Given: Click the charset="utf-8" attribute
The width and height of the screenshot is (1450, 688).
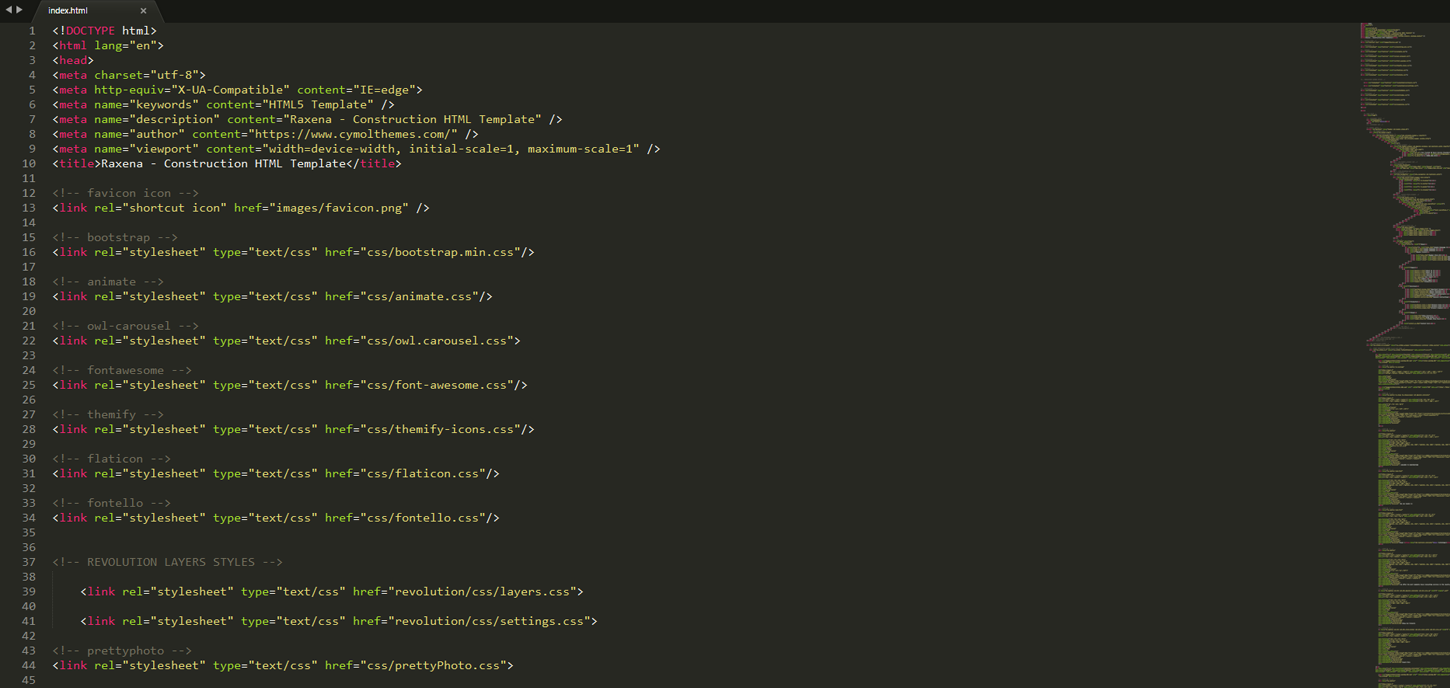Looking at the screenshot, I should [146, 75].
